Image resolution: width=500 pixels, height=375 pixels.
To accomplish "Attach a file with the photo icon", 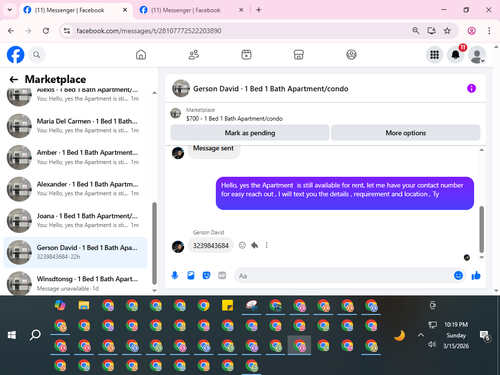I will 191,276.
